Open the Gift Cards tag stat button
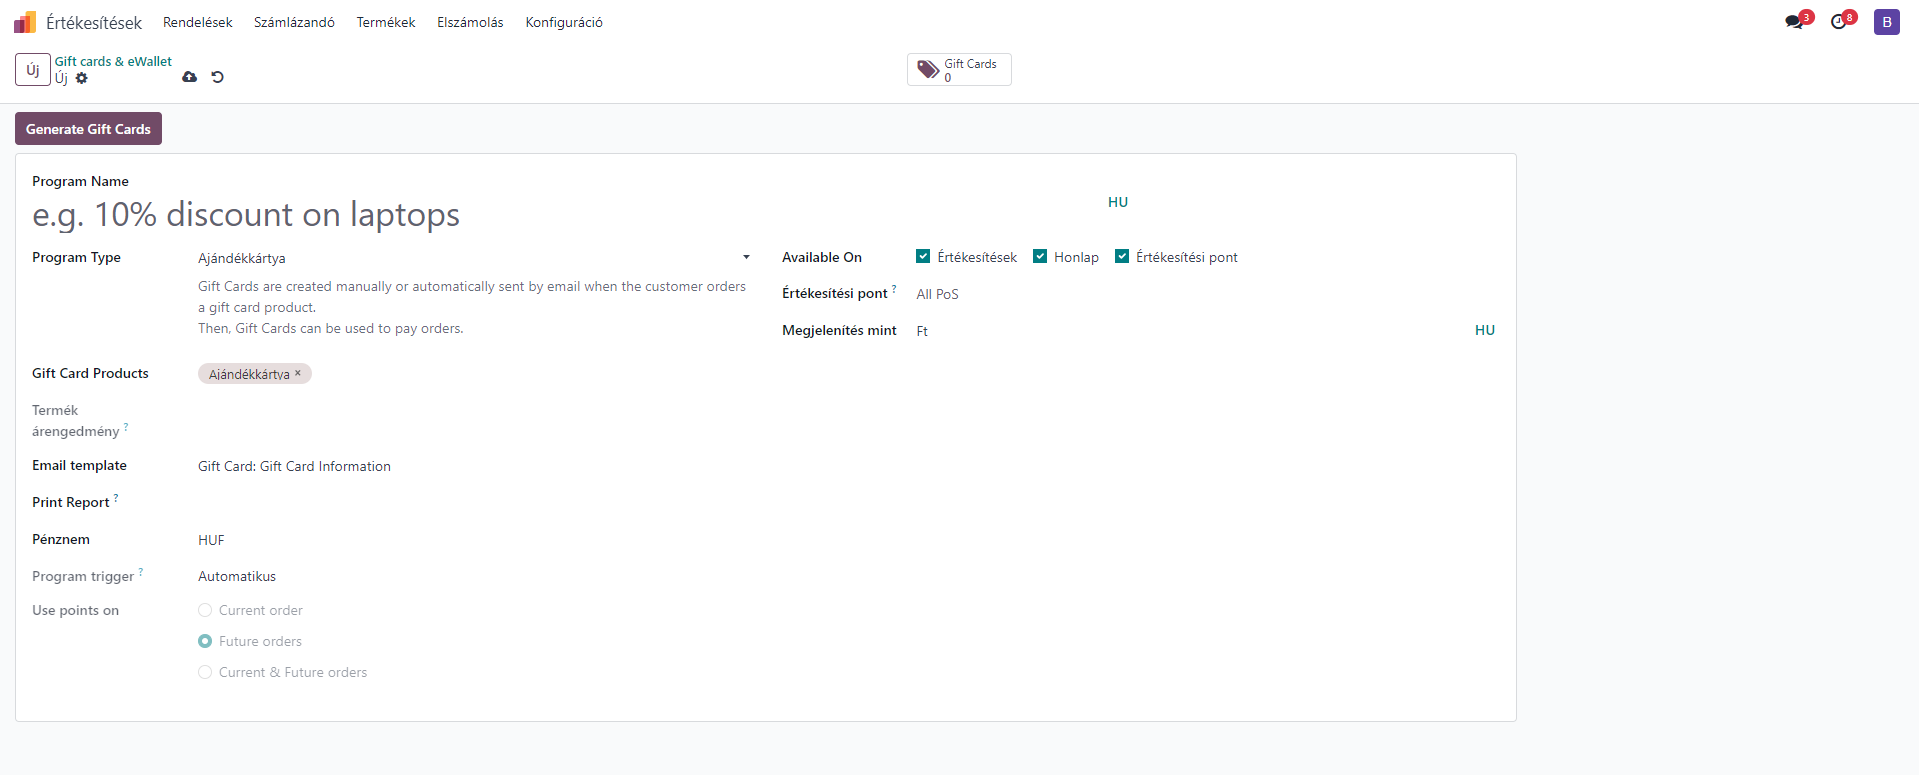Image resolution: width=1919 pixels, height=775 pixels. [959, 69]
